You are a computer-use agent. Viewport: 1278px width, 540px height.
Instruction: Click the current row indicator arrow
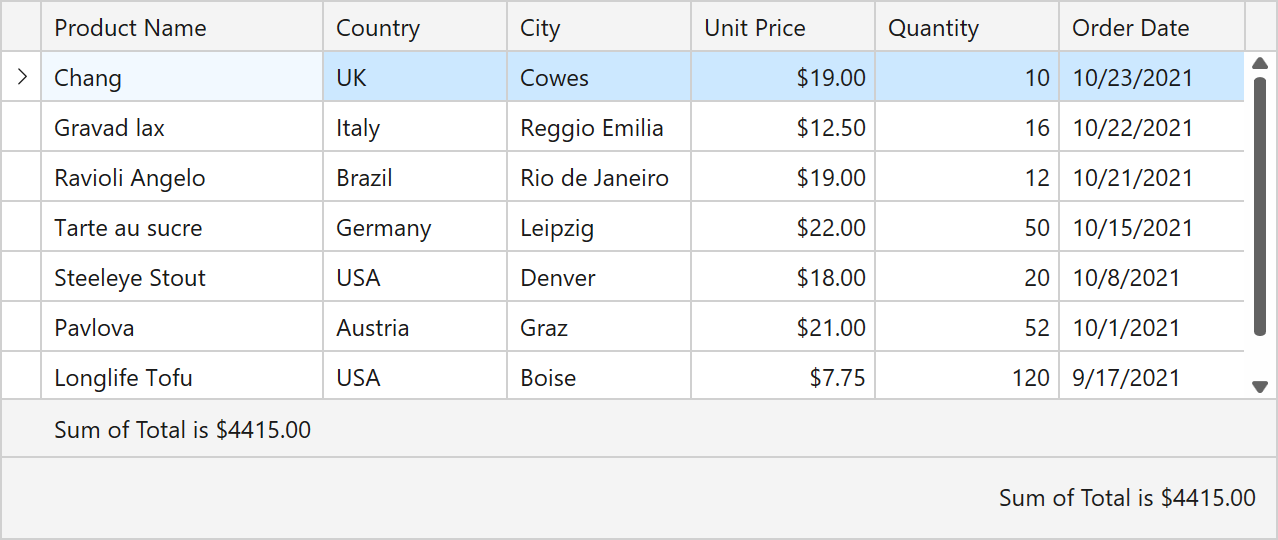[x=22, y=77]
